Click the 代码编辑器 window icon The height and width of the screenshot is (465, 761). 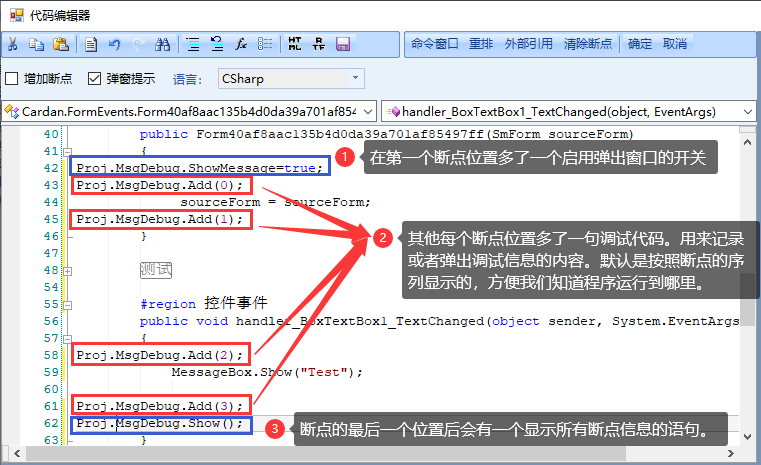click(x=17, y=15)
